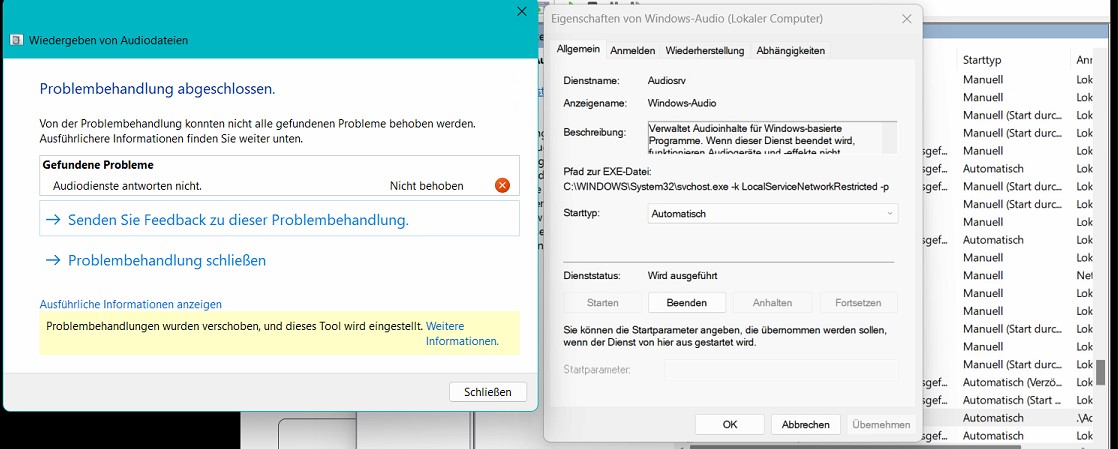1118x449 pixels.
Task: Click the Schließen button in the troubleshooter
Action: click(x=488, y=392)
